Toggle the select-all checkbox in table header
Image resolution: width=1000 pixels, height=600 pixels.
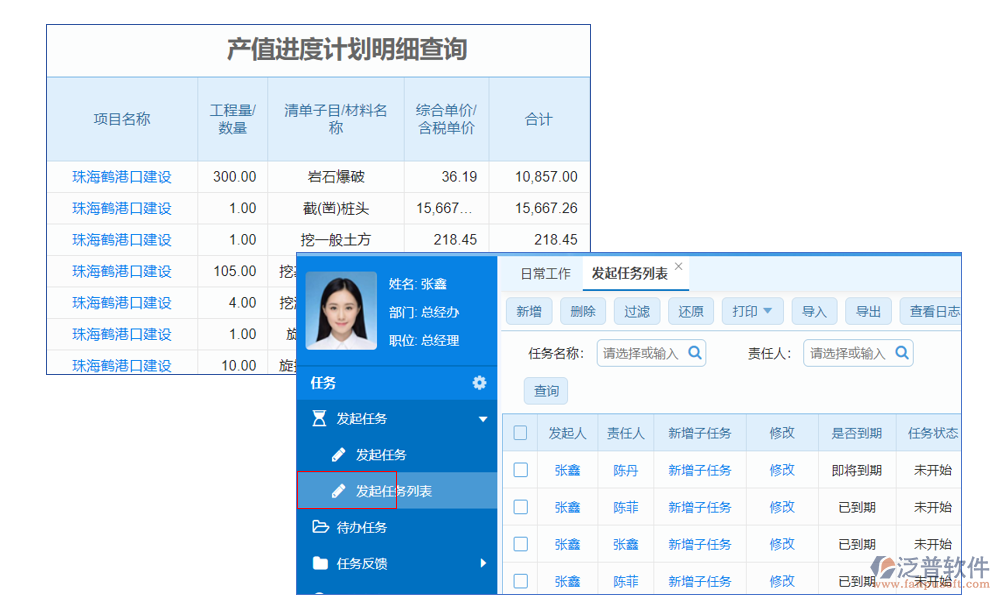click(520, 433)
